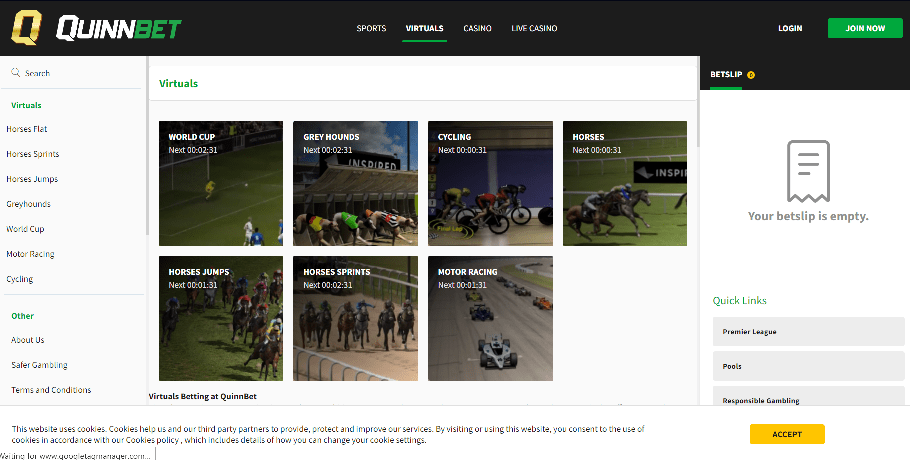
Task: Open Greyhounds from the sidebar list
Action: tap(28, 204)
